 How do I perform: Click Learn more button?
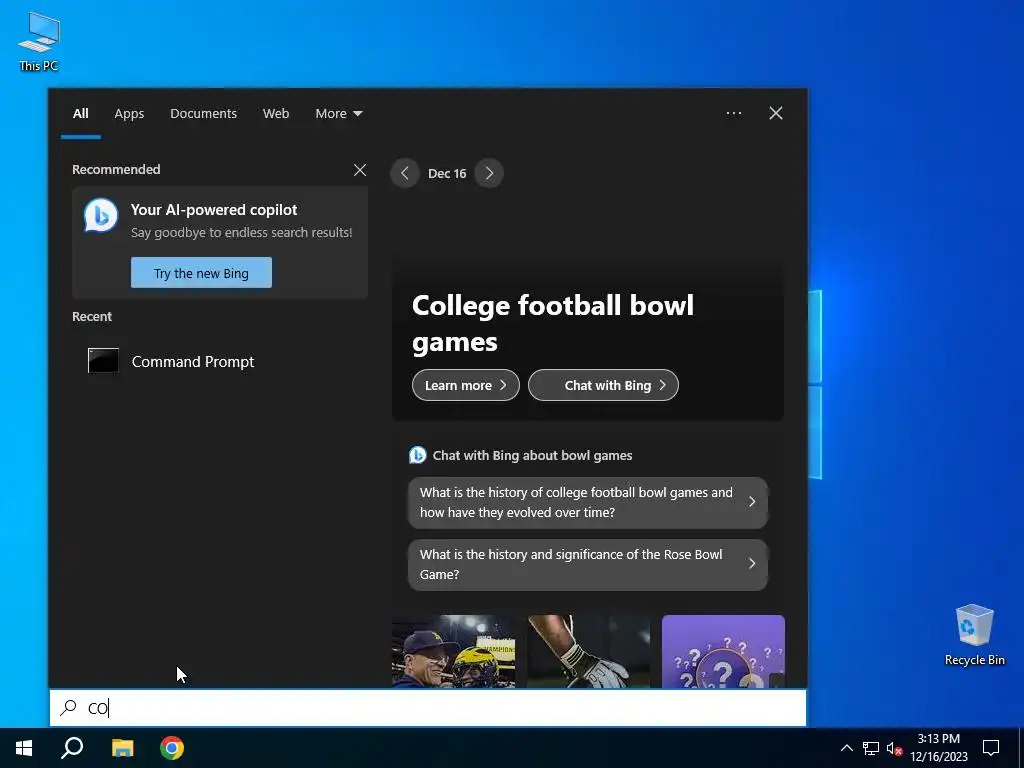pyautogui.click(x=466, y=385)
